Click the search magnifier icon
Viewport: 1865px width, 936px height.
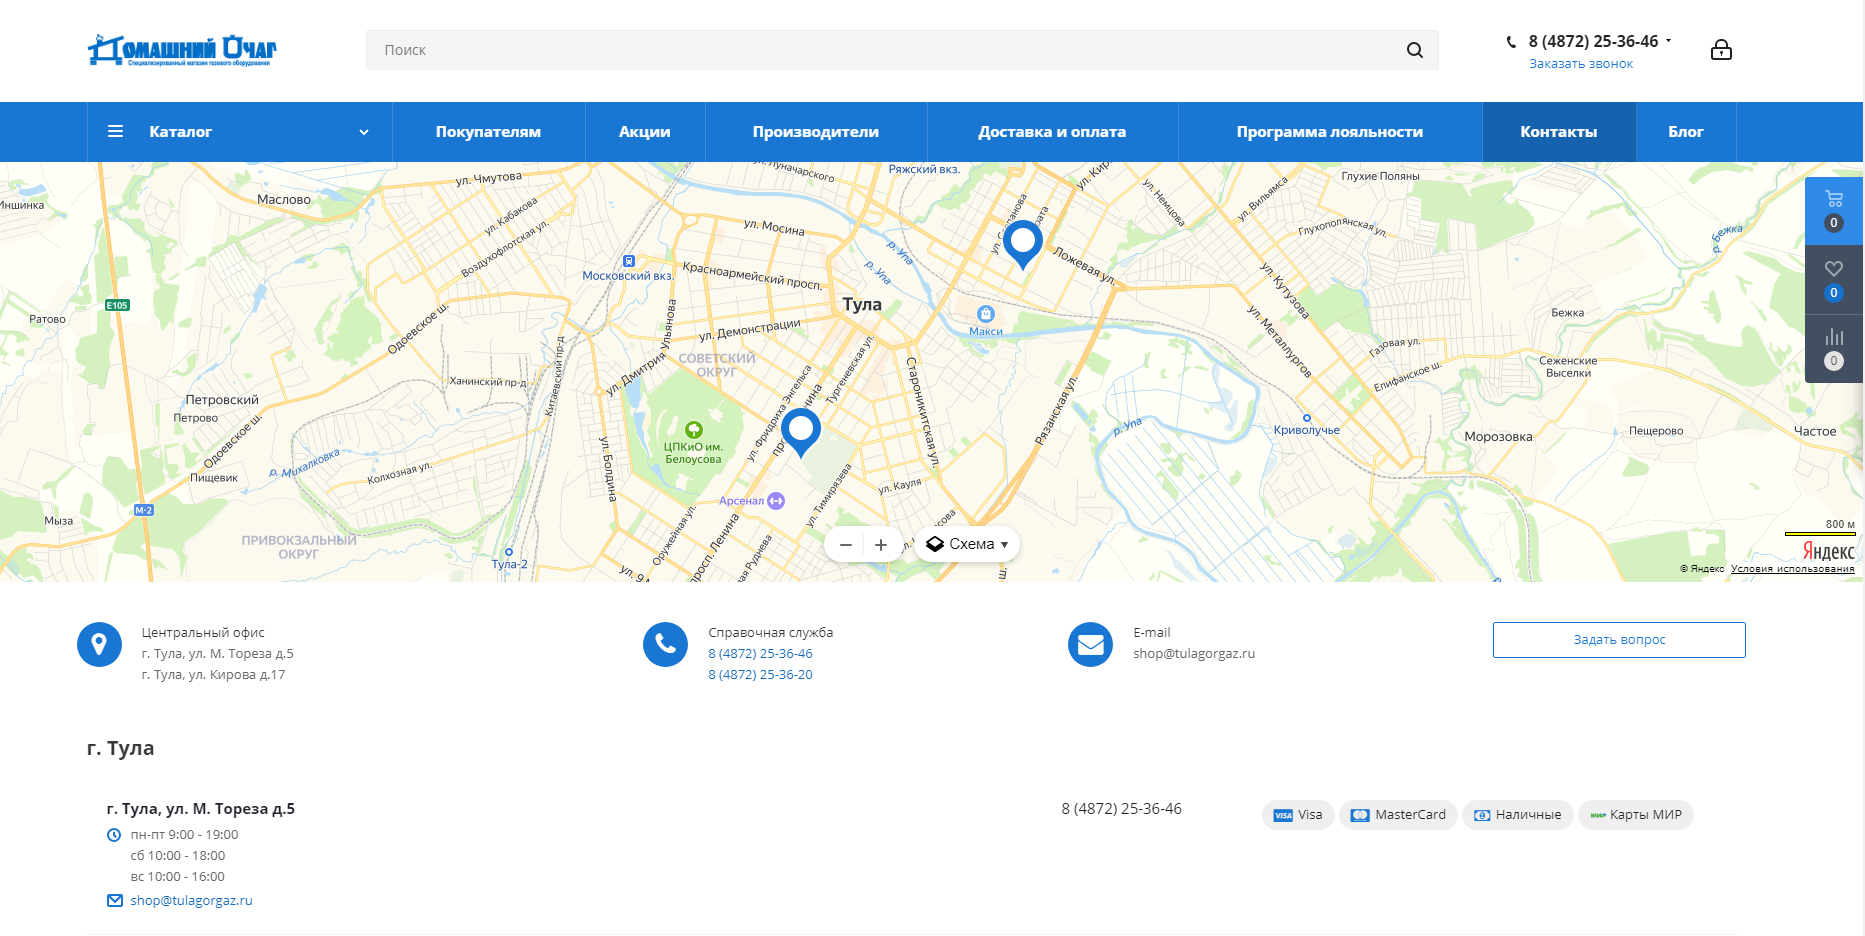pyautogui.click(x=1414, y=50)
